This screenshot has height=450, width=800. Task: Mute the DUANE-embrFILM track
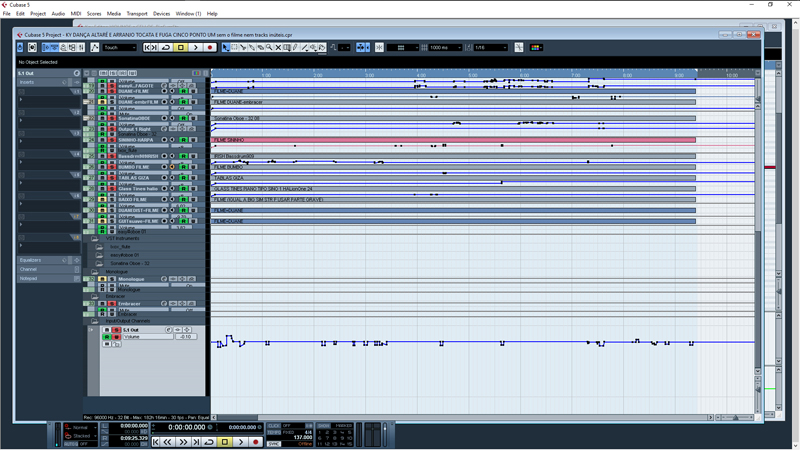(x=102, y=102)
